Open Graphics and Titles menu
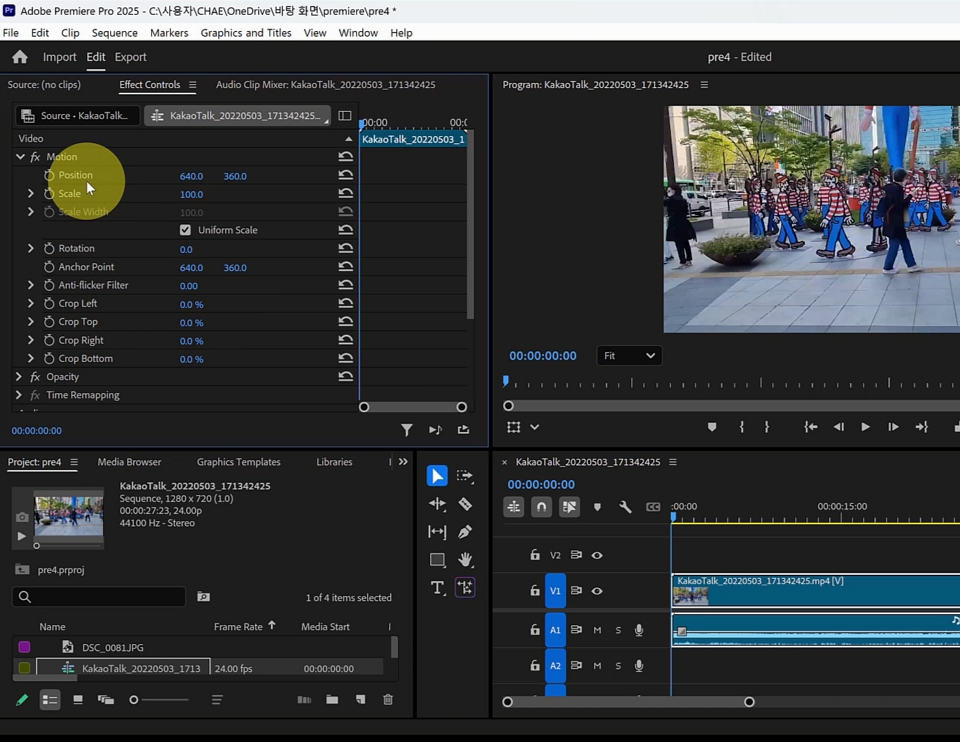The width and height of the screenshot is (960, 742). click(246, 33)
